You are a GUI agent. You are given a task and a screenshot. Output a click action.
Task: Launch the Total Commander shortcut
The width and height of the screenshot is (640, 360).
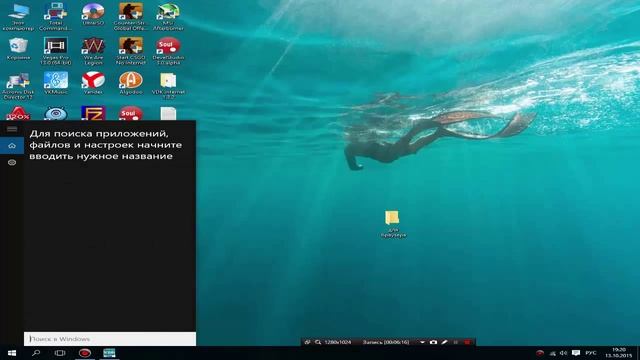click(56, 17)
